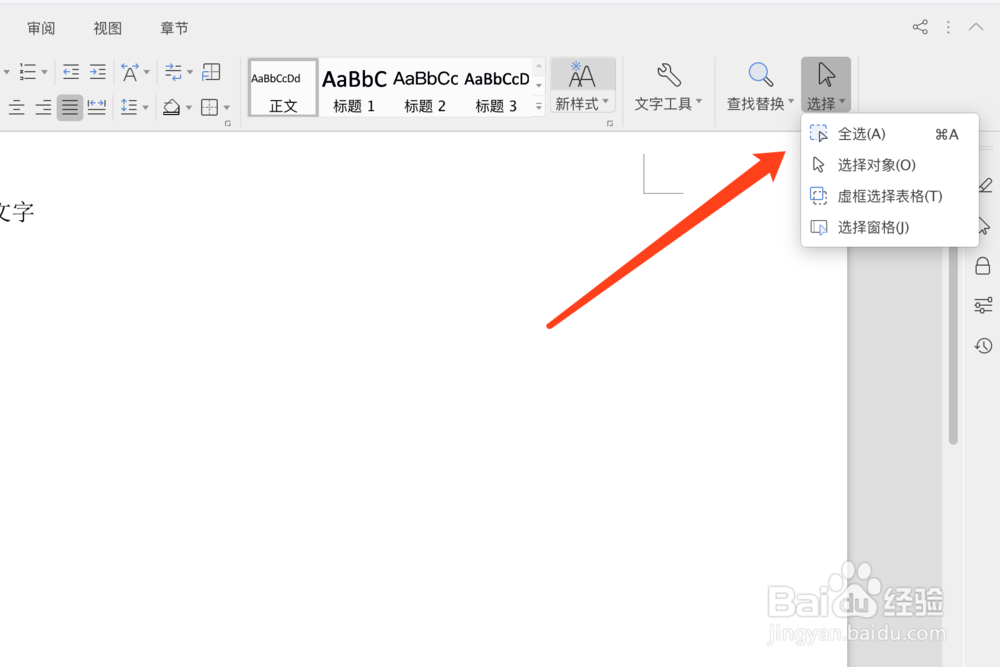Click the sidebar sliders settings icon
Viewport: 1000px width, 667px height.
(983, 305)
